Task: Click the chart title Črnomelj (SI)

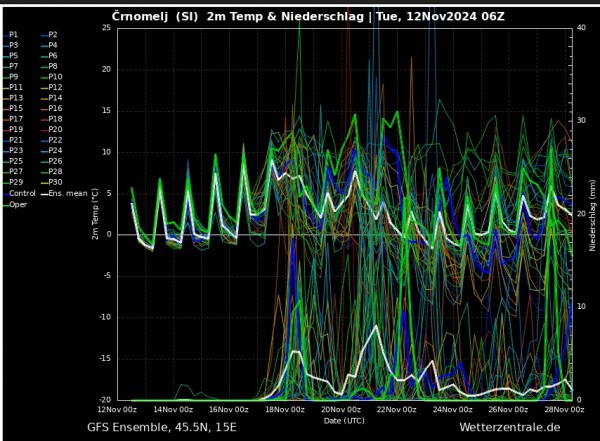Action: pyautogui.click(x=155, y=16)
